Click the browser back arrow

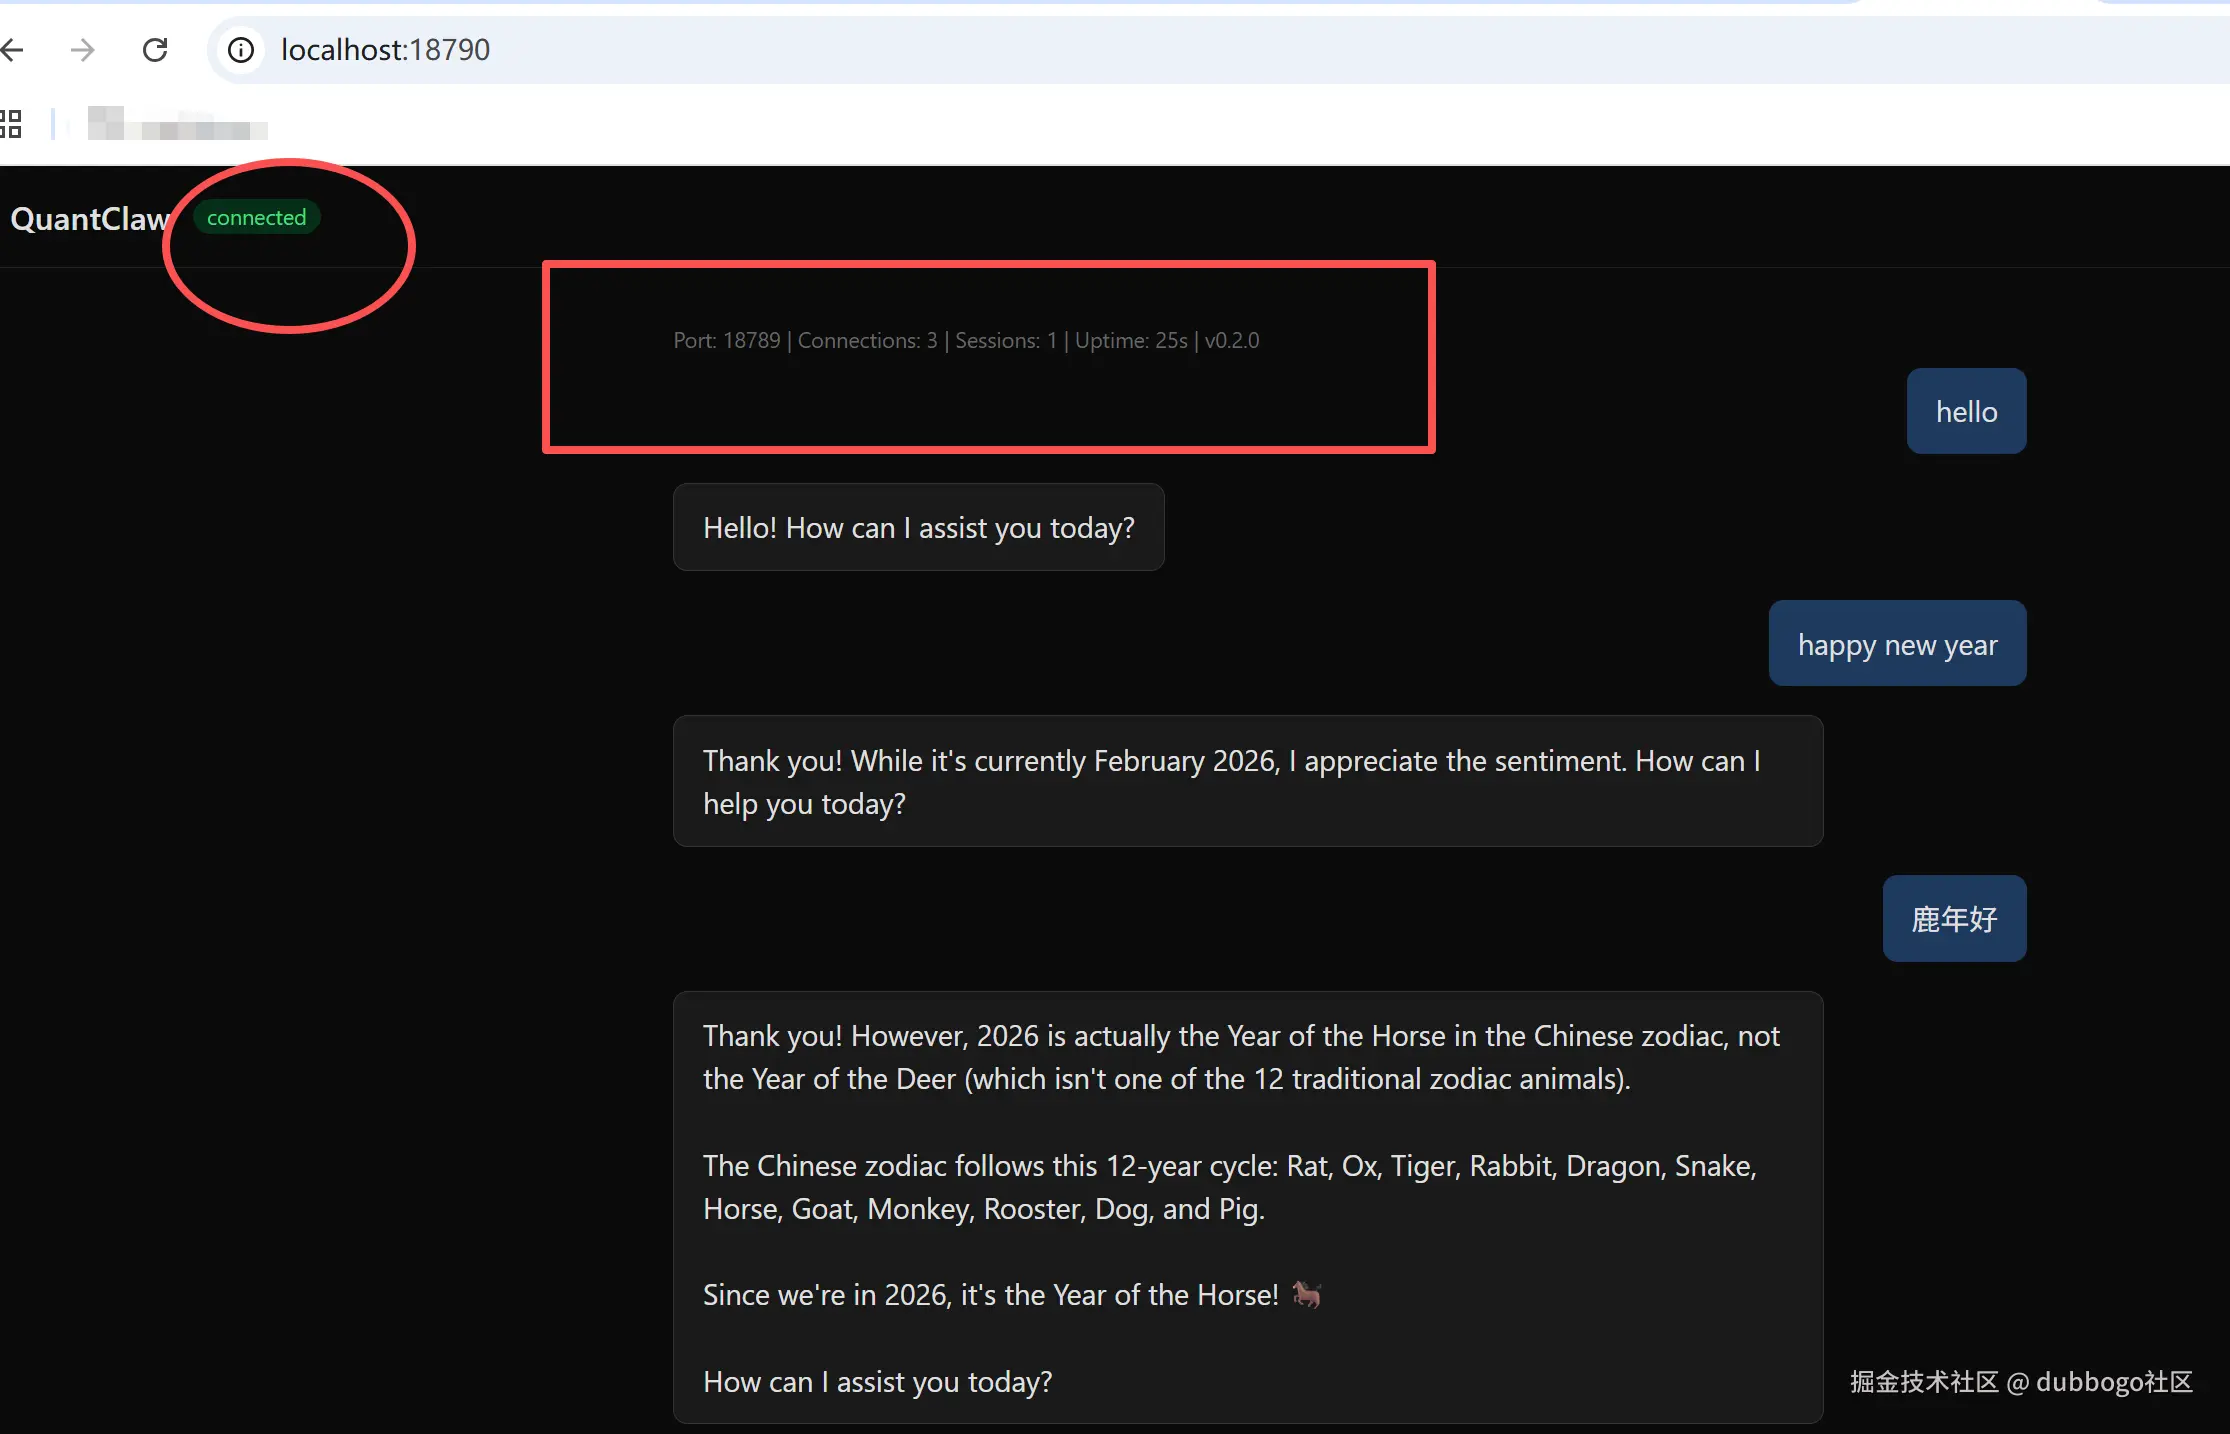(x=12, y=49)
